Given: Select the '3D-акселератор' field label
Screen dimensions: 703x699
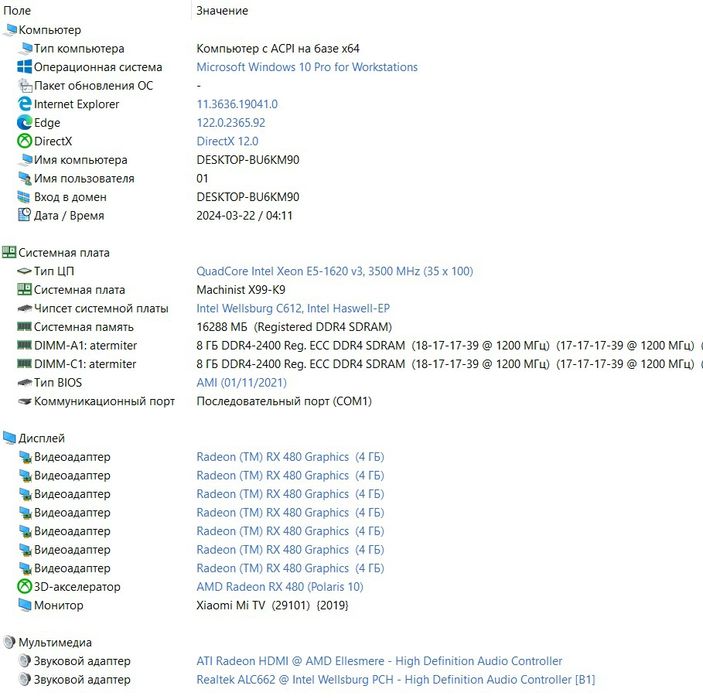Looking at the screenshot, I should 77,586.
